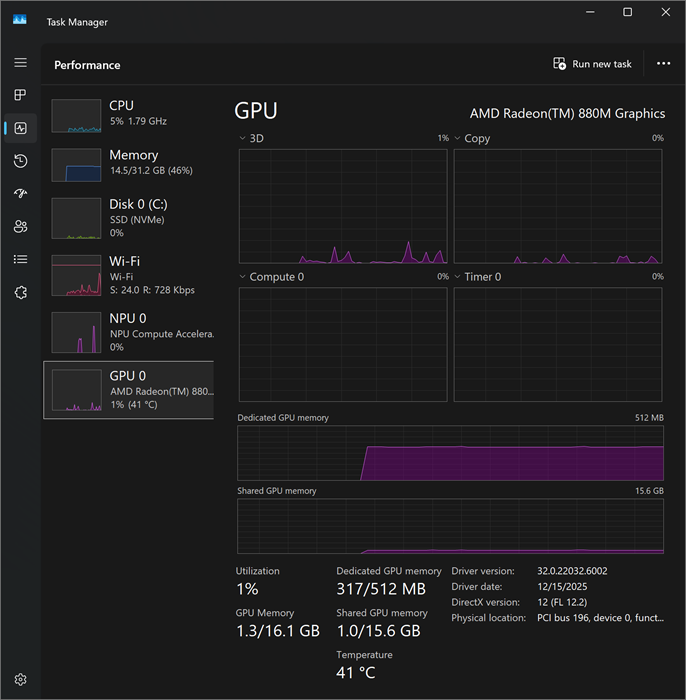The image size is (686, 700).
Task: Select the Wi-Fi performance entry
Action: pyautogui.click(x=129, y=275)
